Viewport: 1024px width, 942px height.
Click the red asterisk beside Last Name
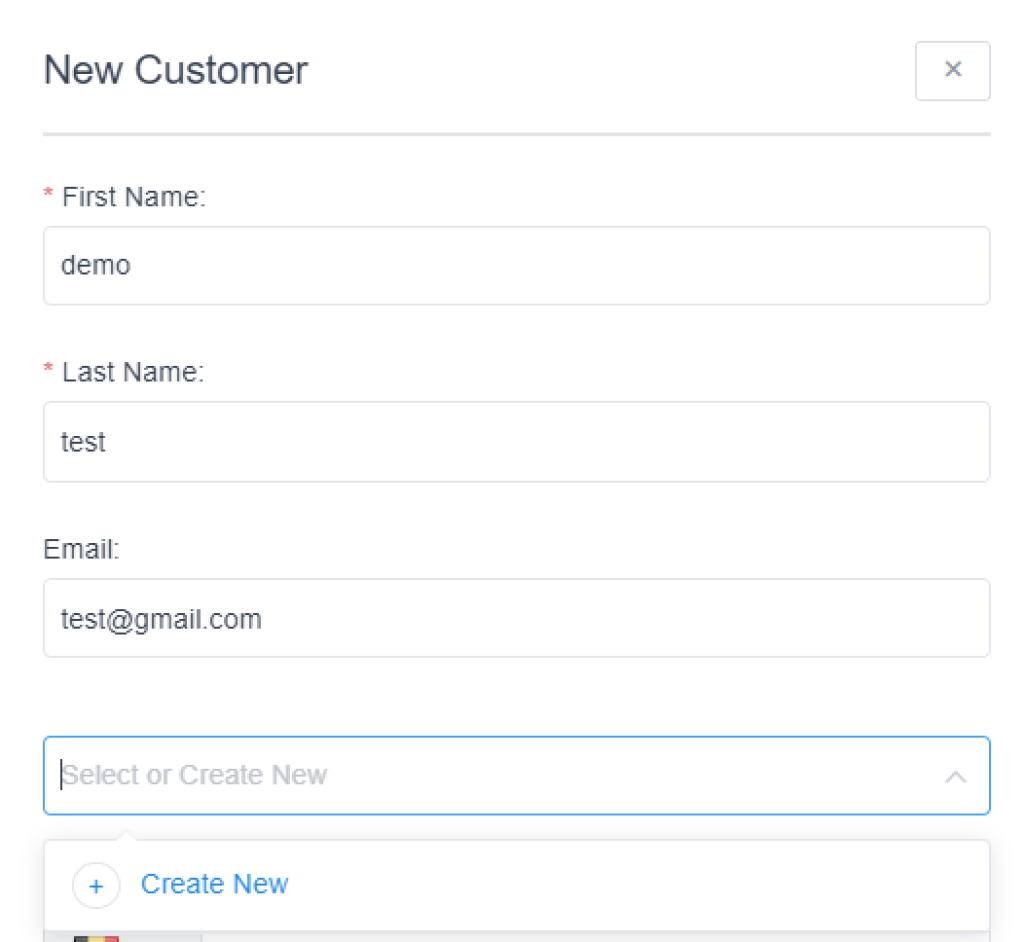coord(48,371)
